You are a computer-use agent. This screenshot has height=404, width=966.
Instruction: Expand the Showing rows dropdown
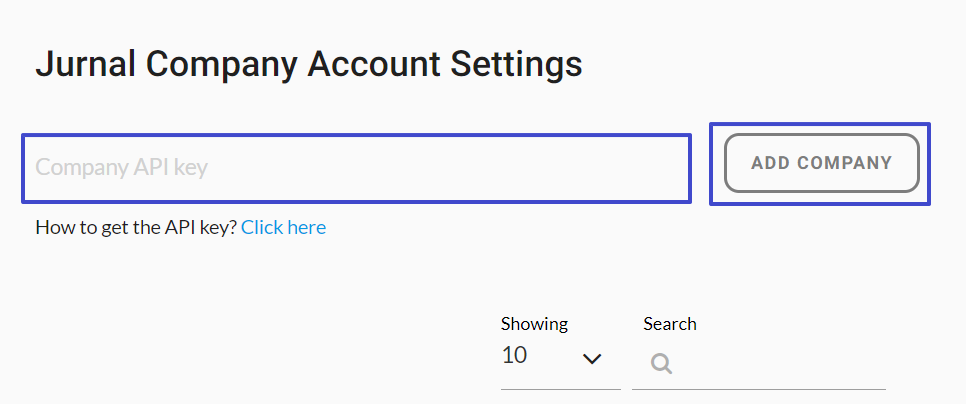[560, 358]
